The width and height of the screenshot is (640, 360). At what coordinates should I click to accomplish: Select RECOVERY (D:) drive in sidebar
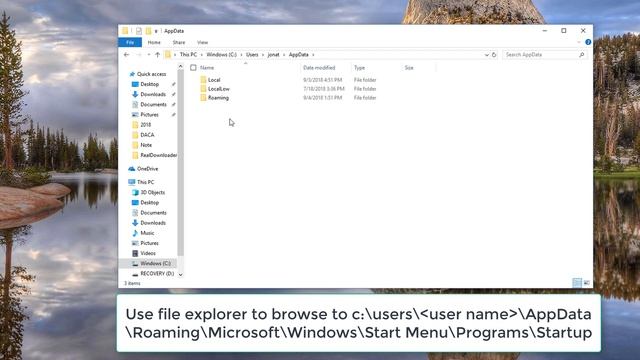[157, 274]
